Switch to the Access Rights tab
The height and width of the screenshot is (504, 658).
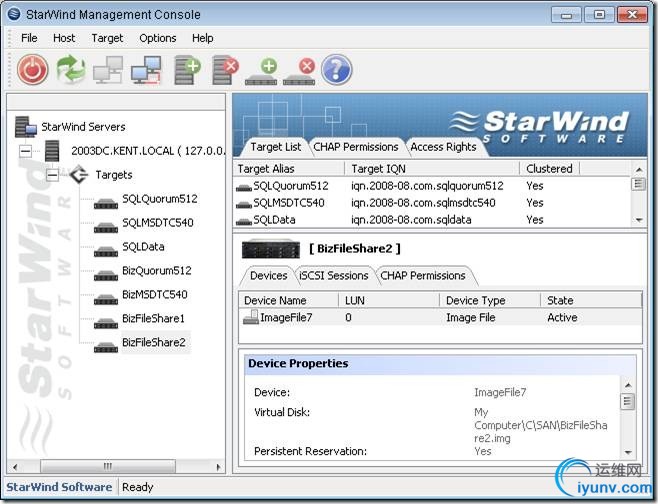click(443, 147)
